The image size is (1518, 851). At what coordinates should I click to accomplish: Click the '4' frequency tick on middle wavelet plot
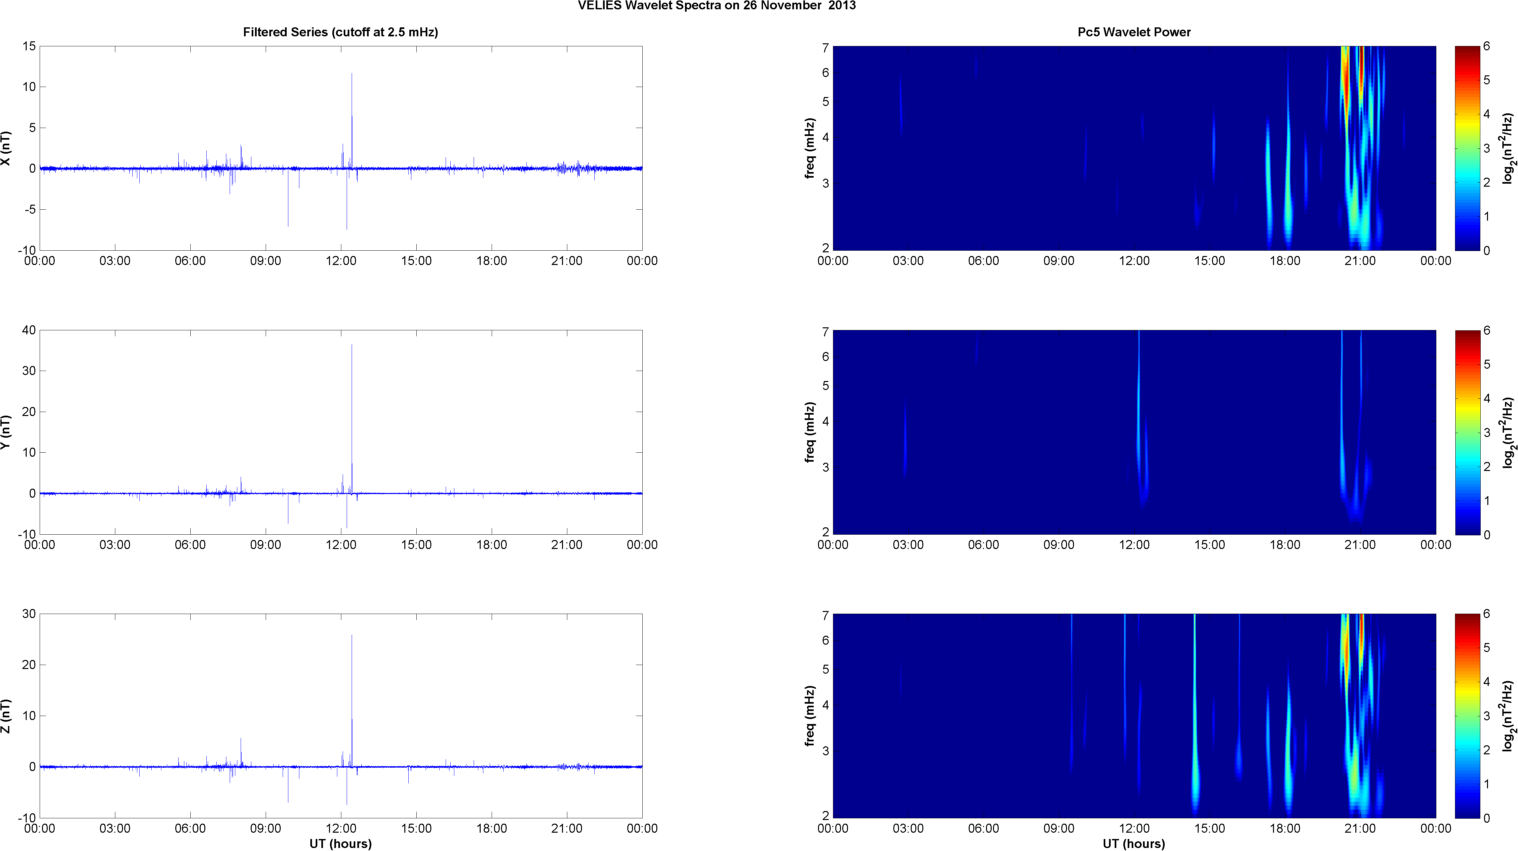(826, 422)
